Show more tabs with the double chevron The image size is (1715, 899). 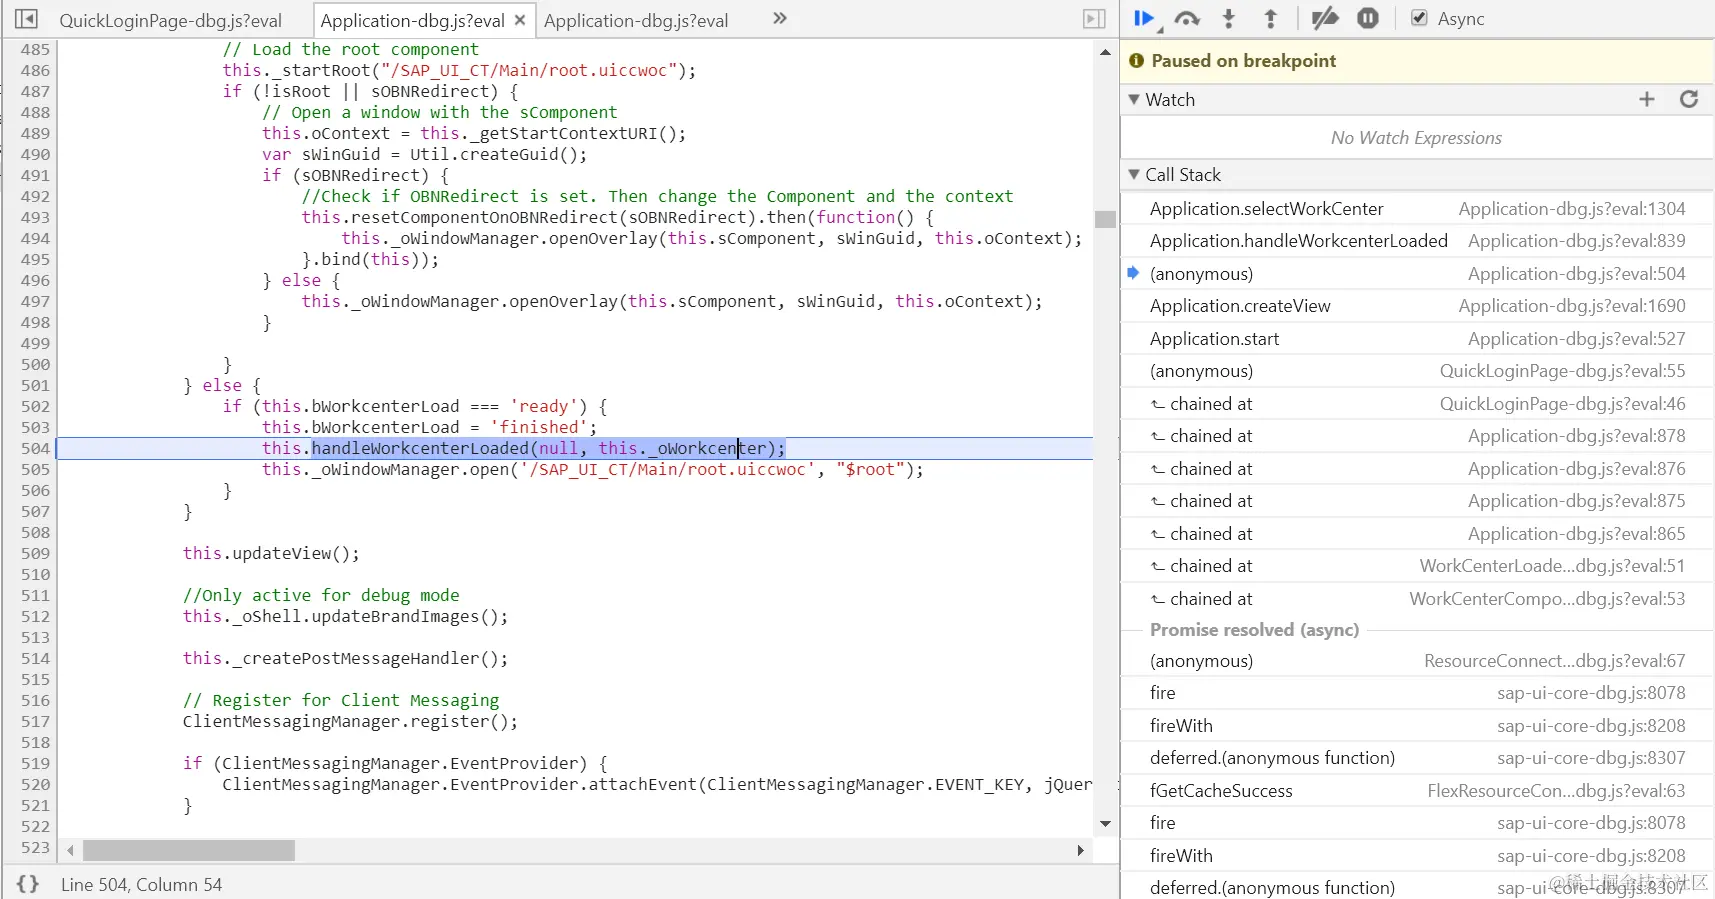(780, 18)
